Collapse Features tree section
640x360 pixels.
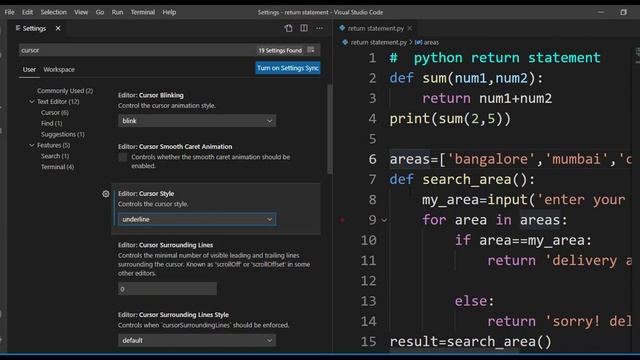[x=32, y=145]
